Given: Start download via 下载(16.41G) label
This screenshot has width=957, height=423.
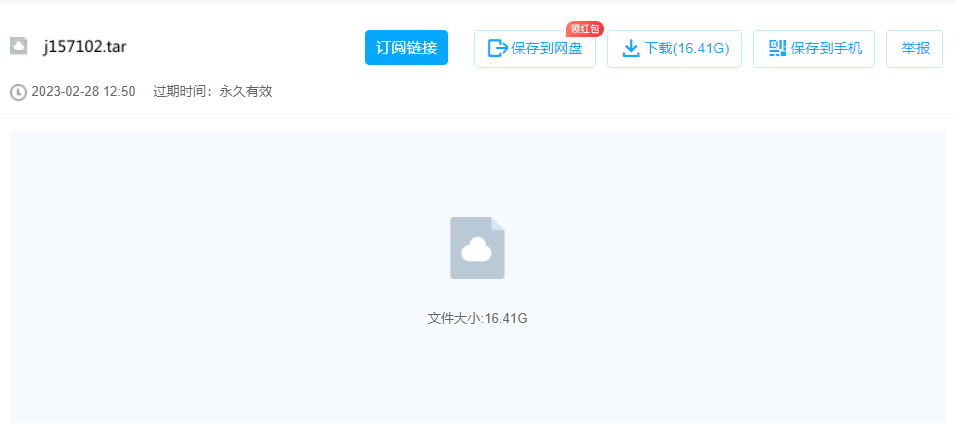Looking at the screenshot, I should click(x=687, y=48).
